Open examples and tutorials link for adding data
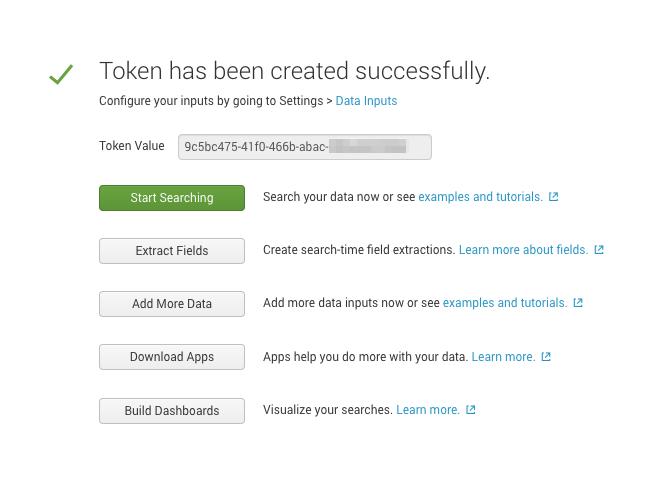This screenshot has height=484, width=659. 505,303
